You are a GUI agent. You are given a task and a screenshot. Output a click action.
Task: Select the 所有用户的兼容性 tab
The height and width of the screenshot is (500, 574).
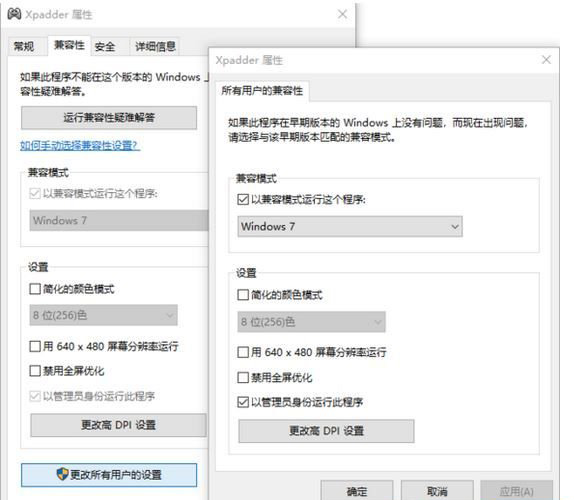click(x=262, y=90)
